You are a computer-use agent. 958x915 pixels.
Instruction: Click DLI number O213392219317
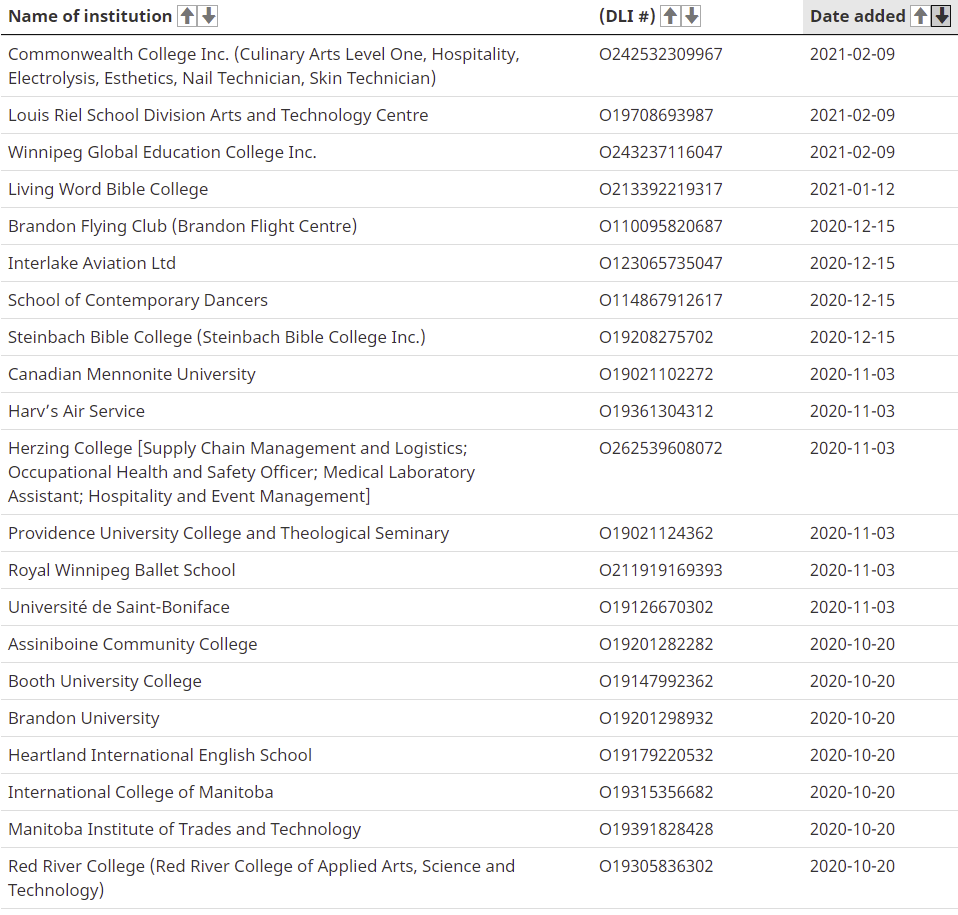coord(660,189)
